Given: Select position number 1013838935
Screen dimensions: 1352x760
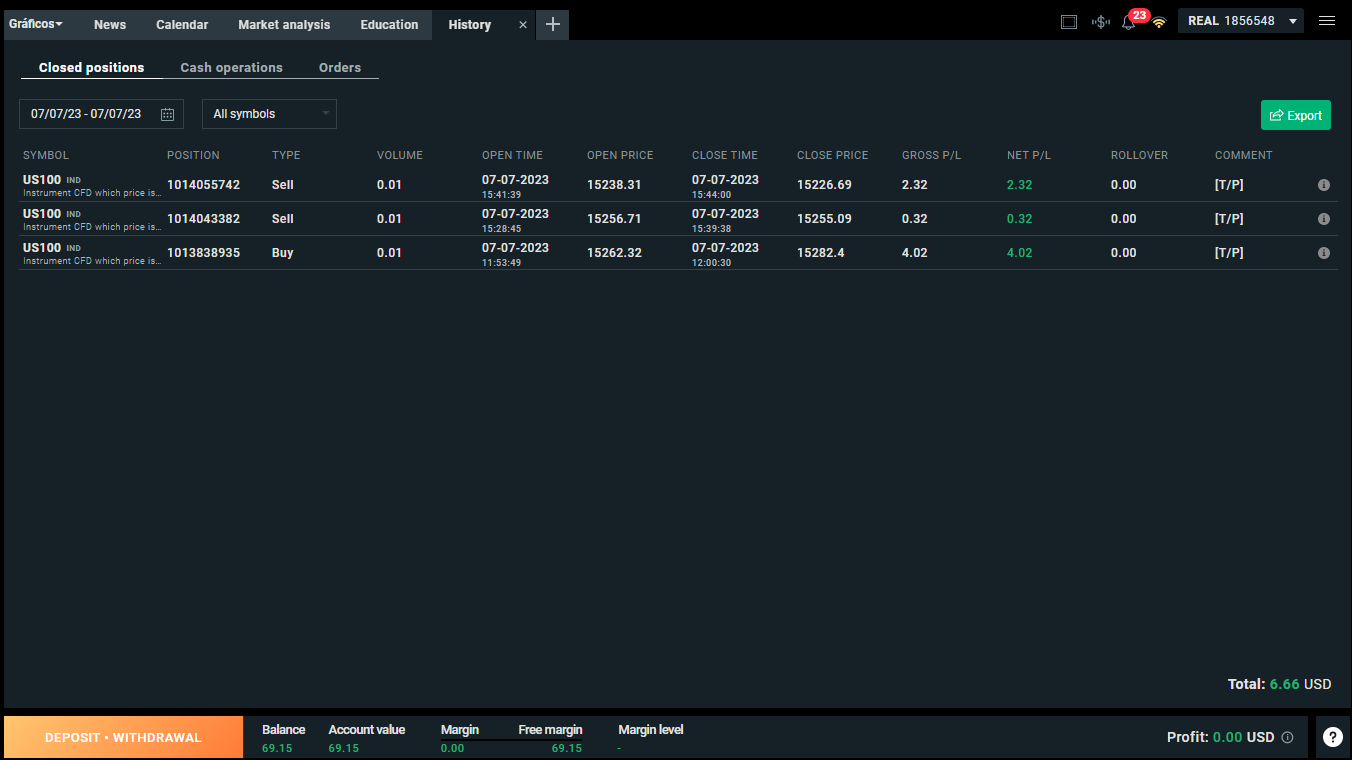Looking at the screenshot, I should 204,253.
